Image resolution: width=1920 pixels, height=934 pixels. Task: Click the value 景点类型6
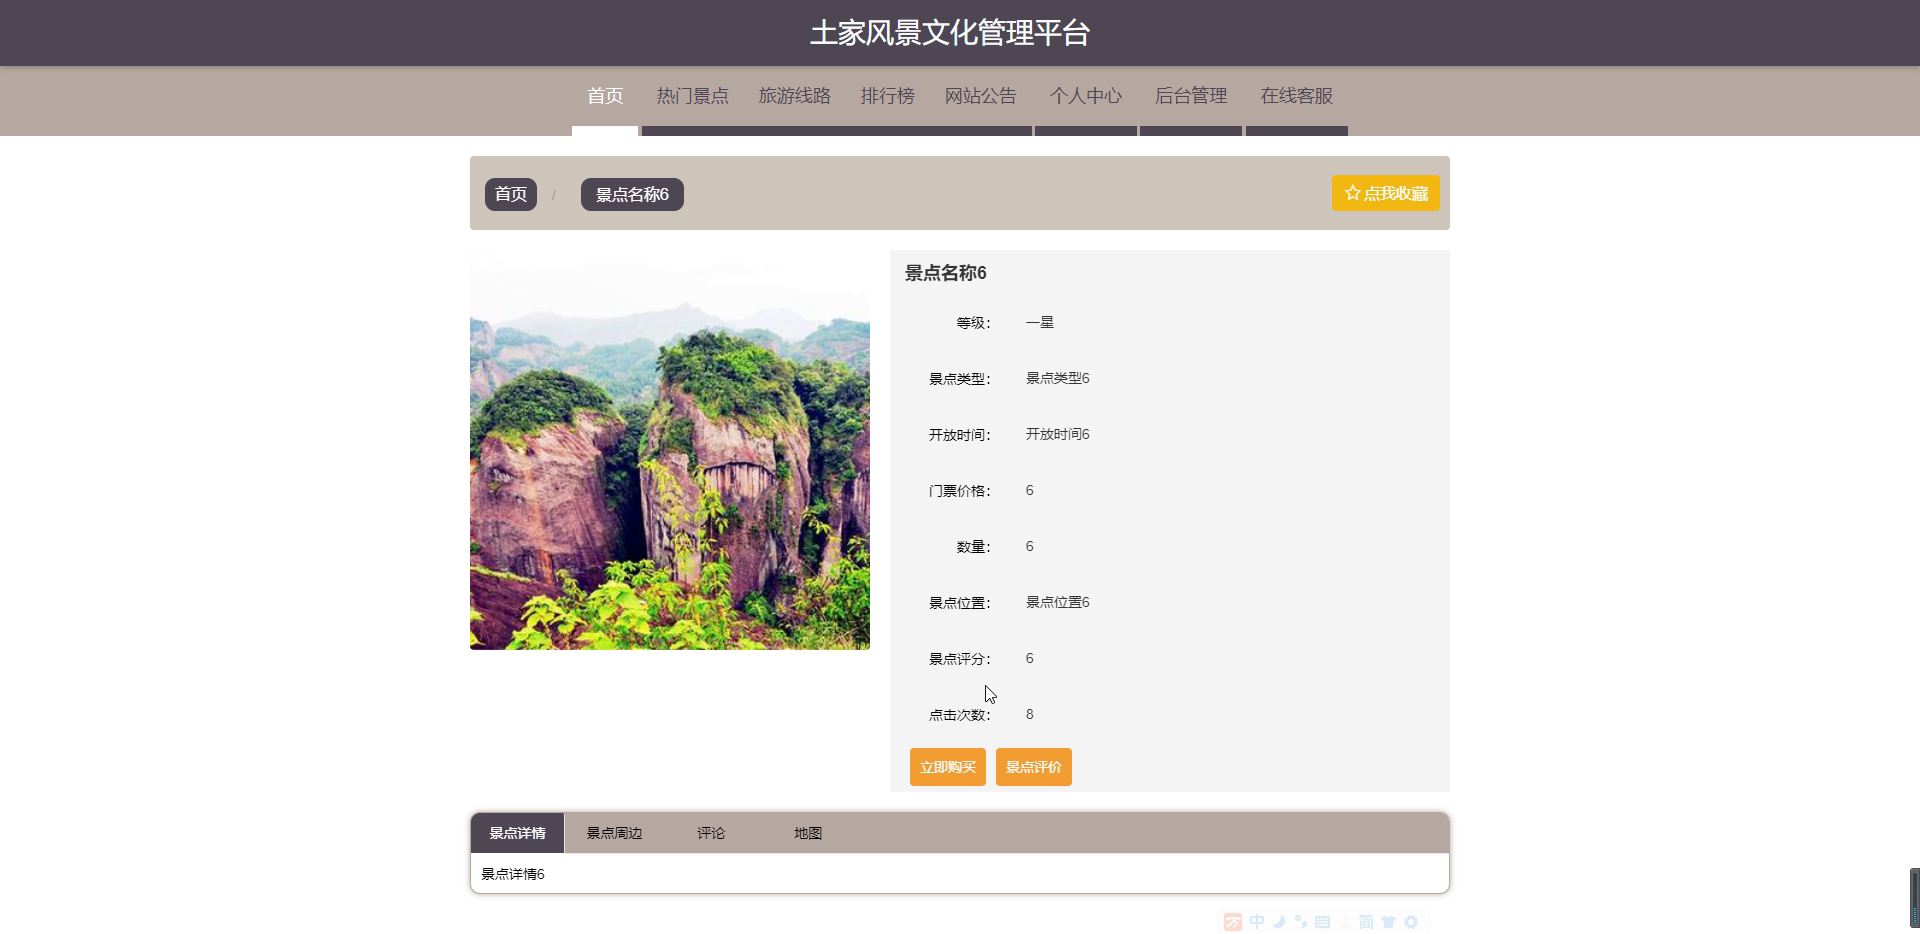tap(1058, 378)
